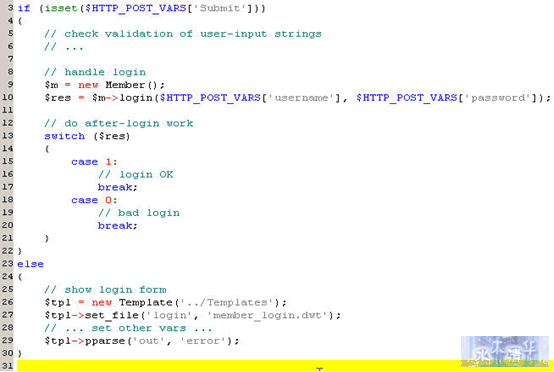Click 'Template' class name on line 26

point(146,302)
